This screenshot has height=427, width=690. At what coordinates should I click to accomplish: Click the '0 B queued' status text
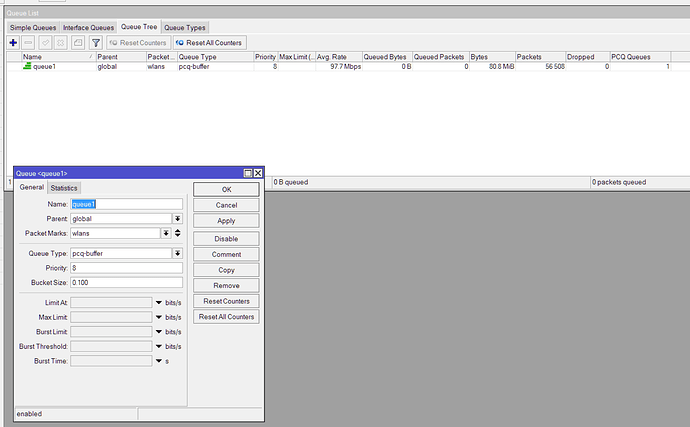(291, 182)
